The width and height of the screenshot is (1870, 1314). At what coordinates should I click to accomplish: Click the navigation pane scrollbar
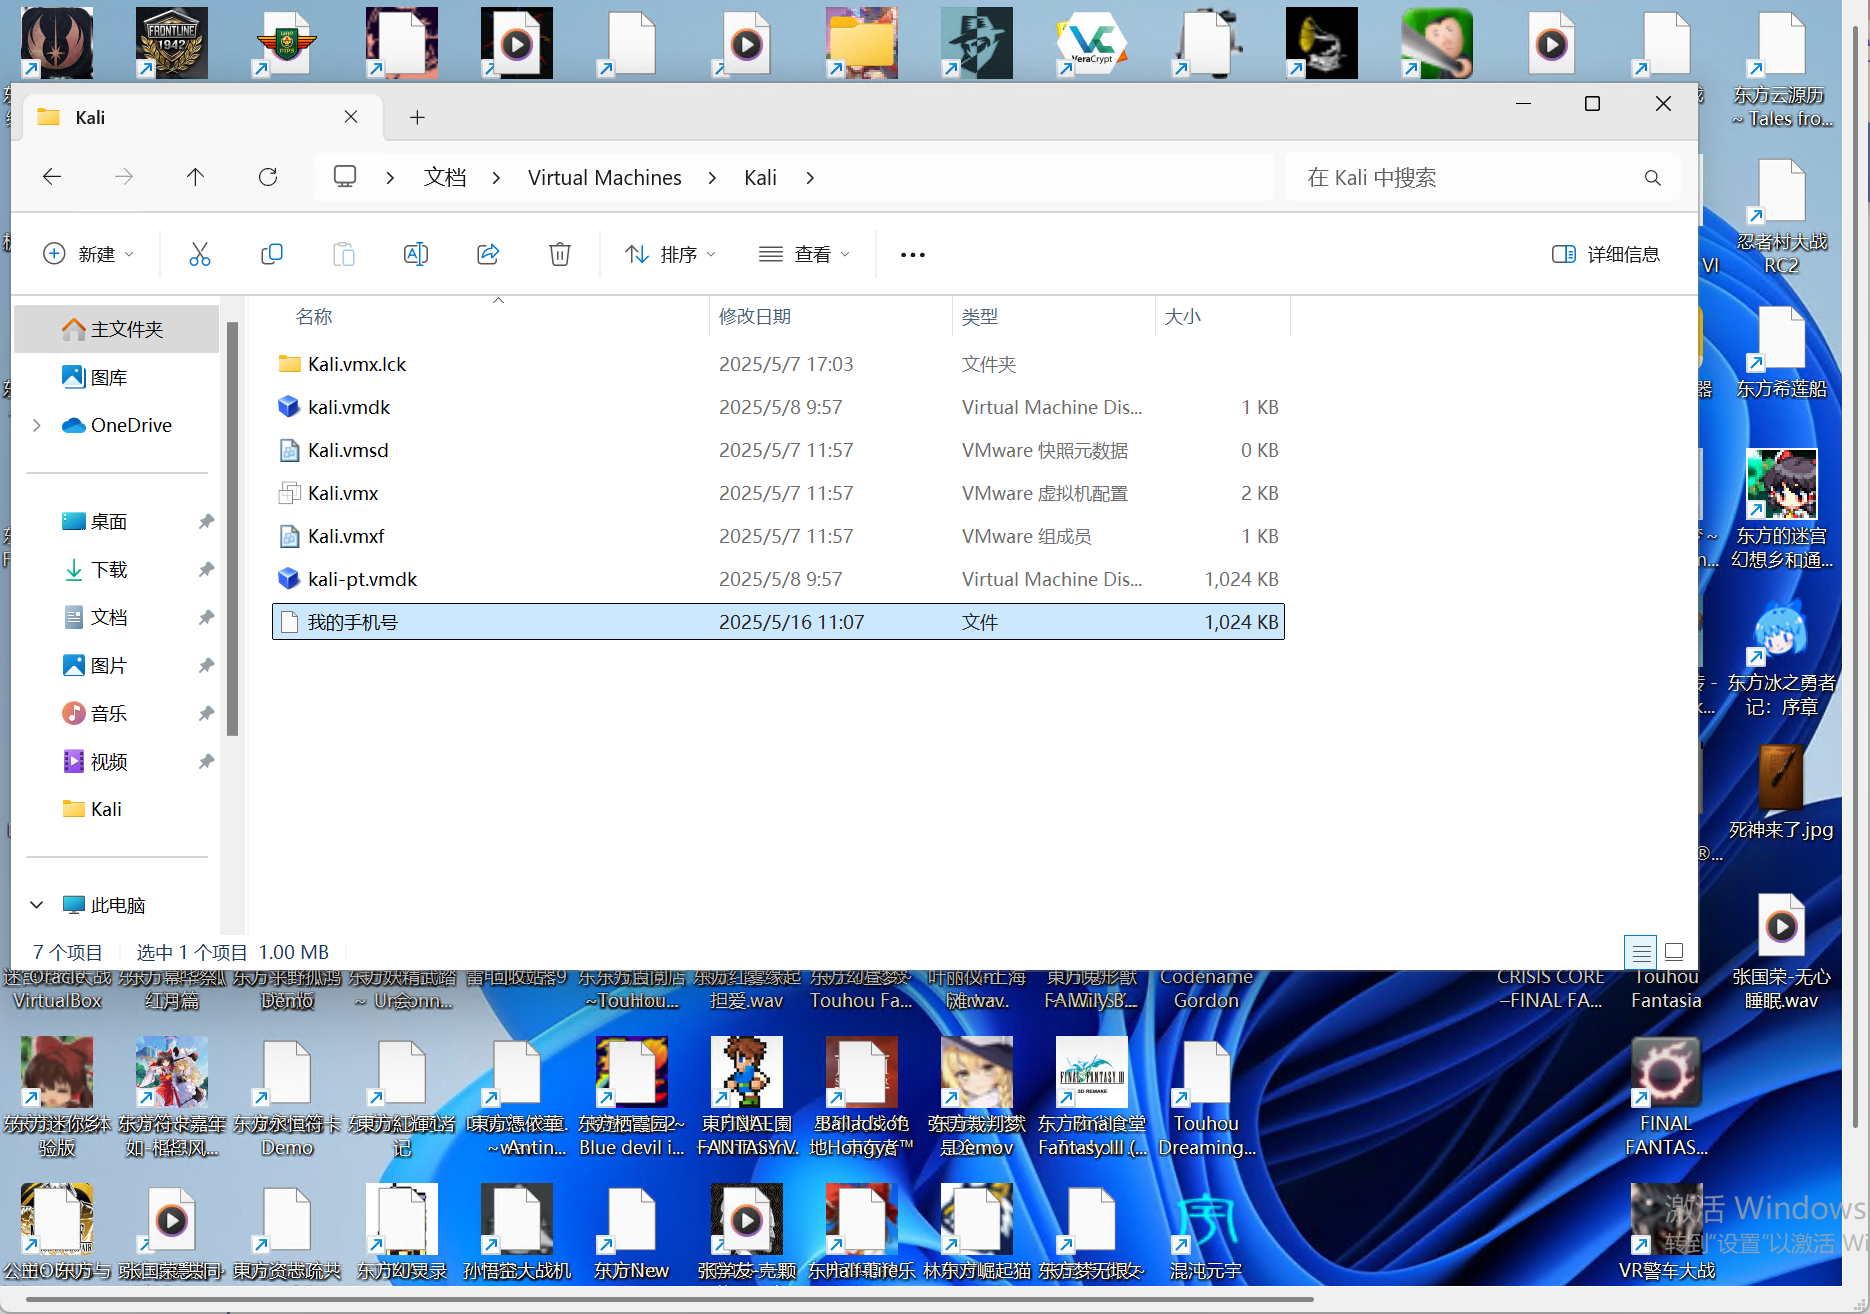232,529
